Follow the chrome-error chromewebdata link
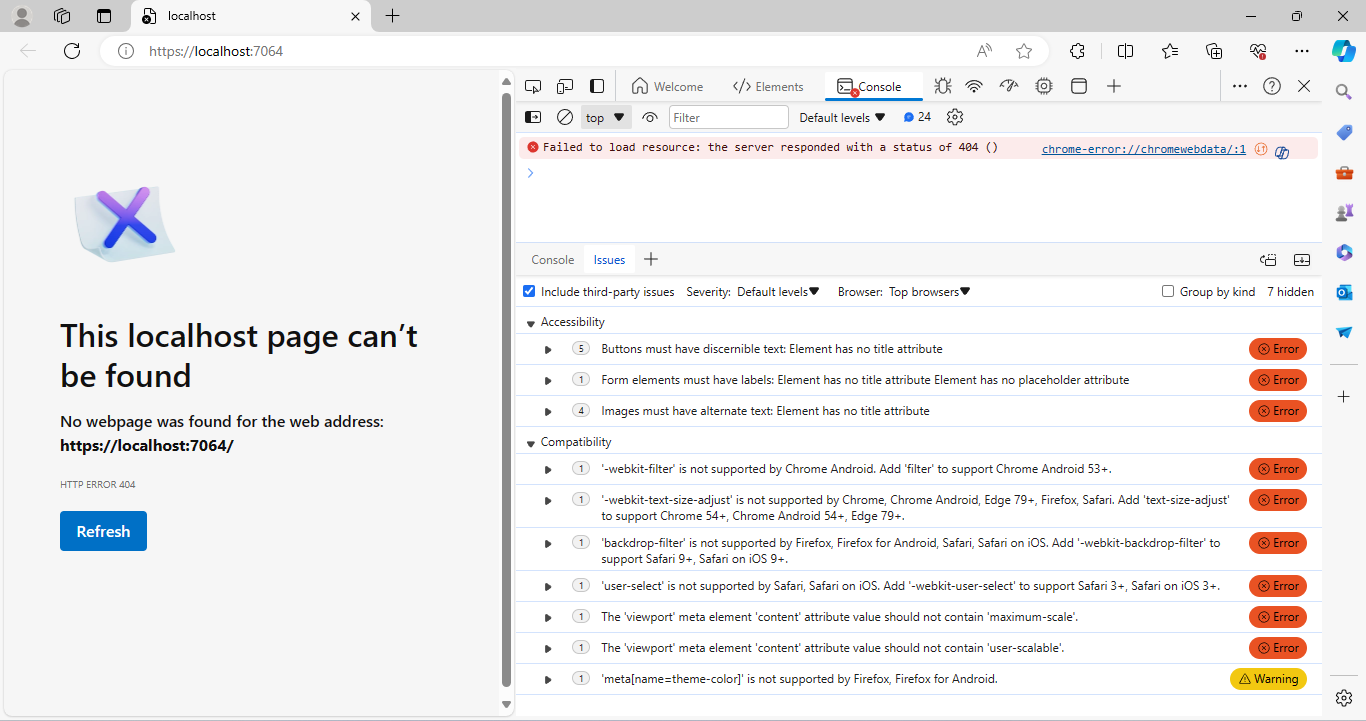The height and width of the screenshot is (721, 1366). coord(1143,148)
